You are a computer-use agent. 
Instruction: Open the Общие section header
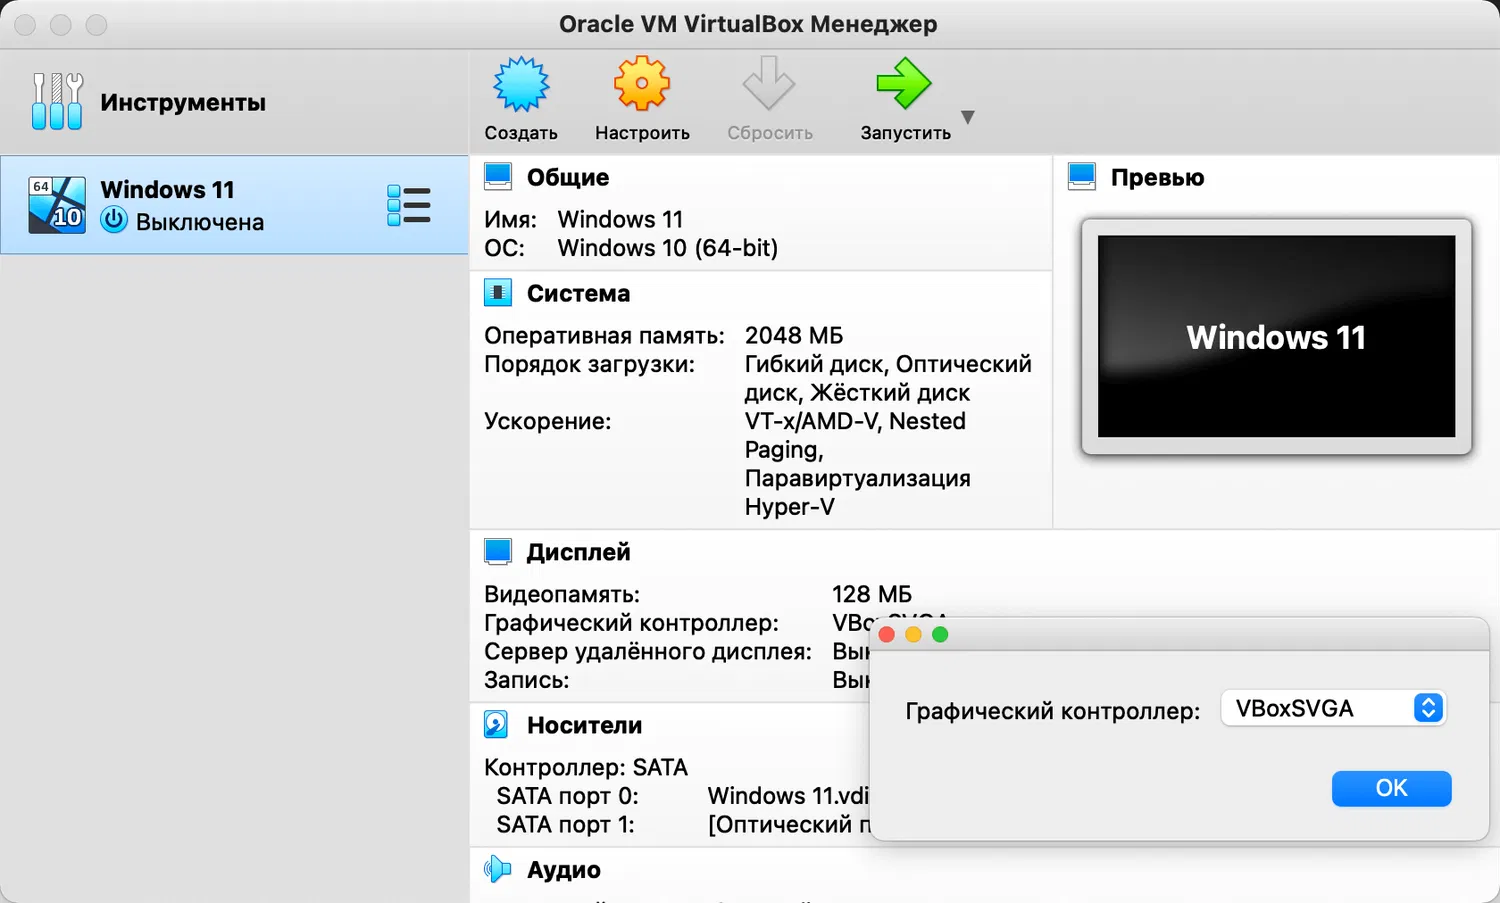click(x=568, y=177)
